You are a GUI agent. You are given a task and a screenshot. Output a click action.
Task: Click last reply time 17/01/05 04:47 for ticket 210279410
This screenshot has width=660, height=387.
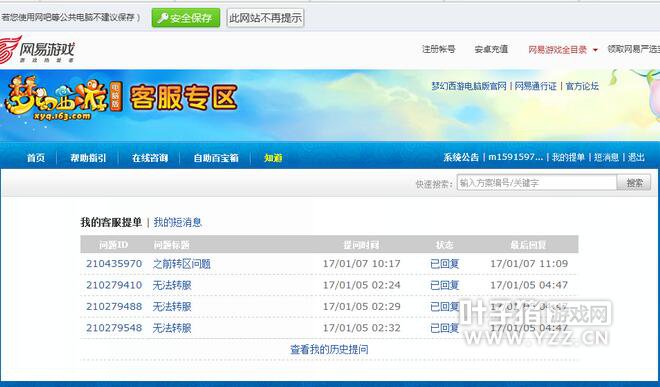[529, 285]
